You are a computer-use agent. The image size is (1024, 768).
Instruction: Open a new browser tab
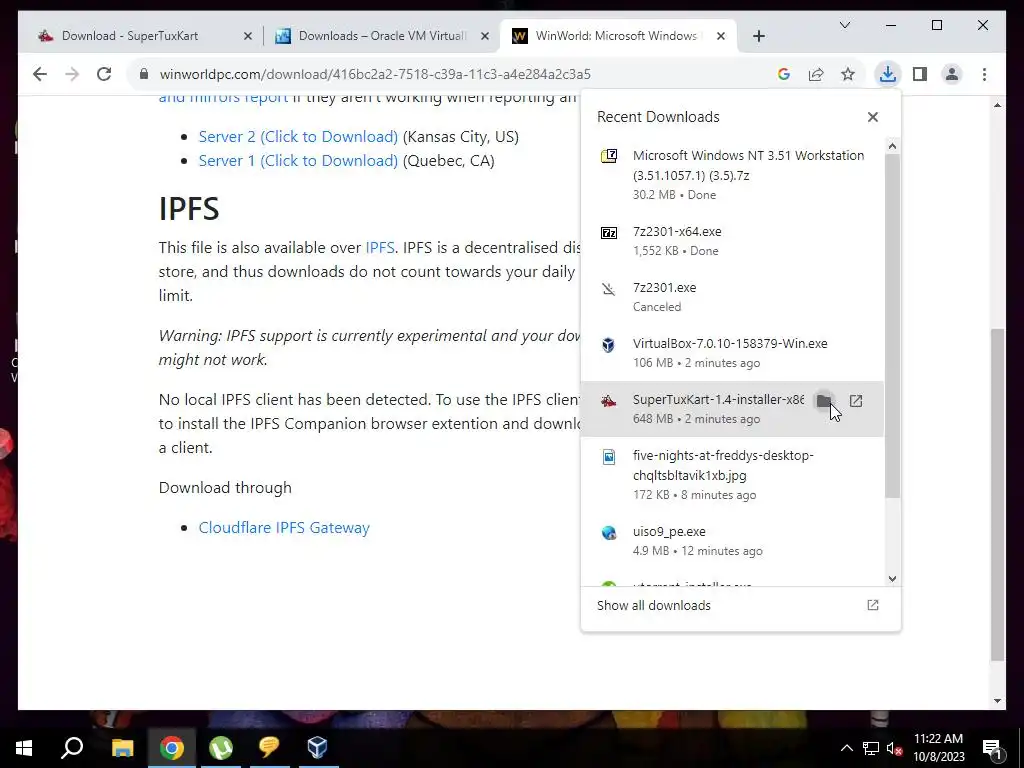[x=758, y=37]
